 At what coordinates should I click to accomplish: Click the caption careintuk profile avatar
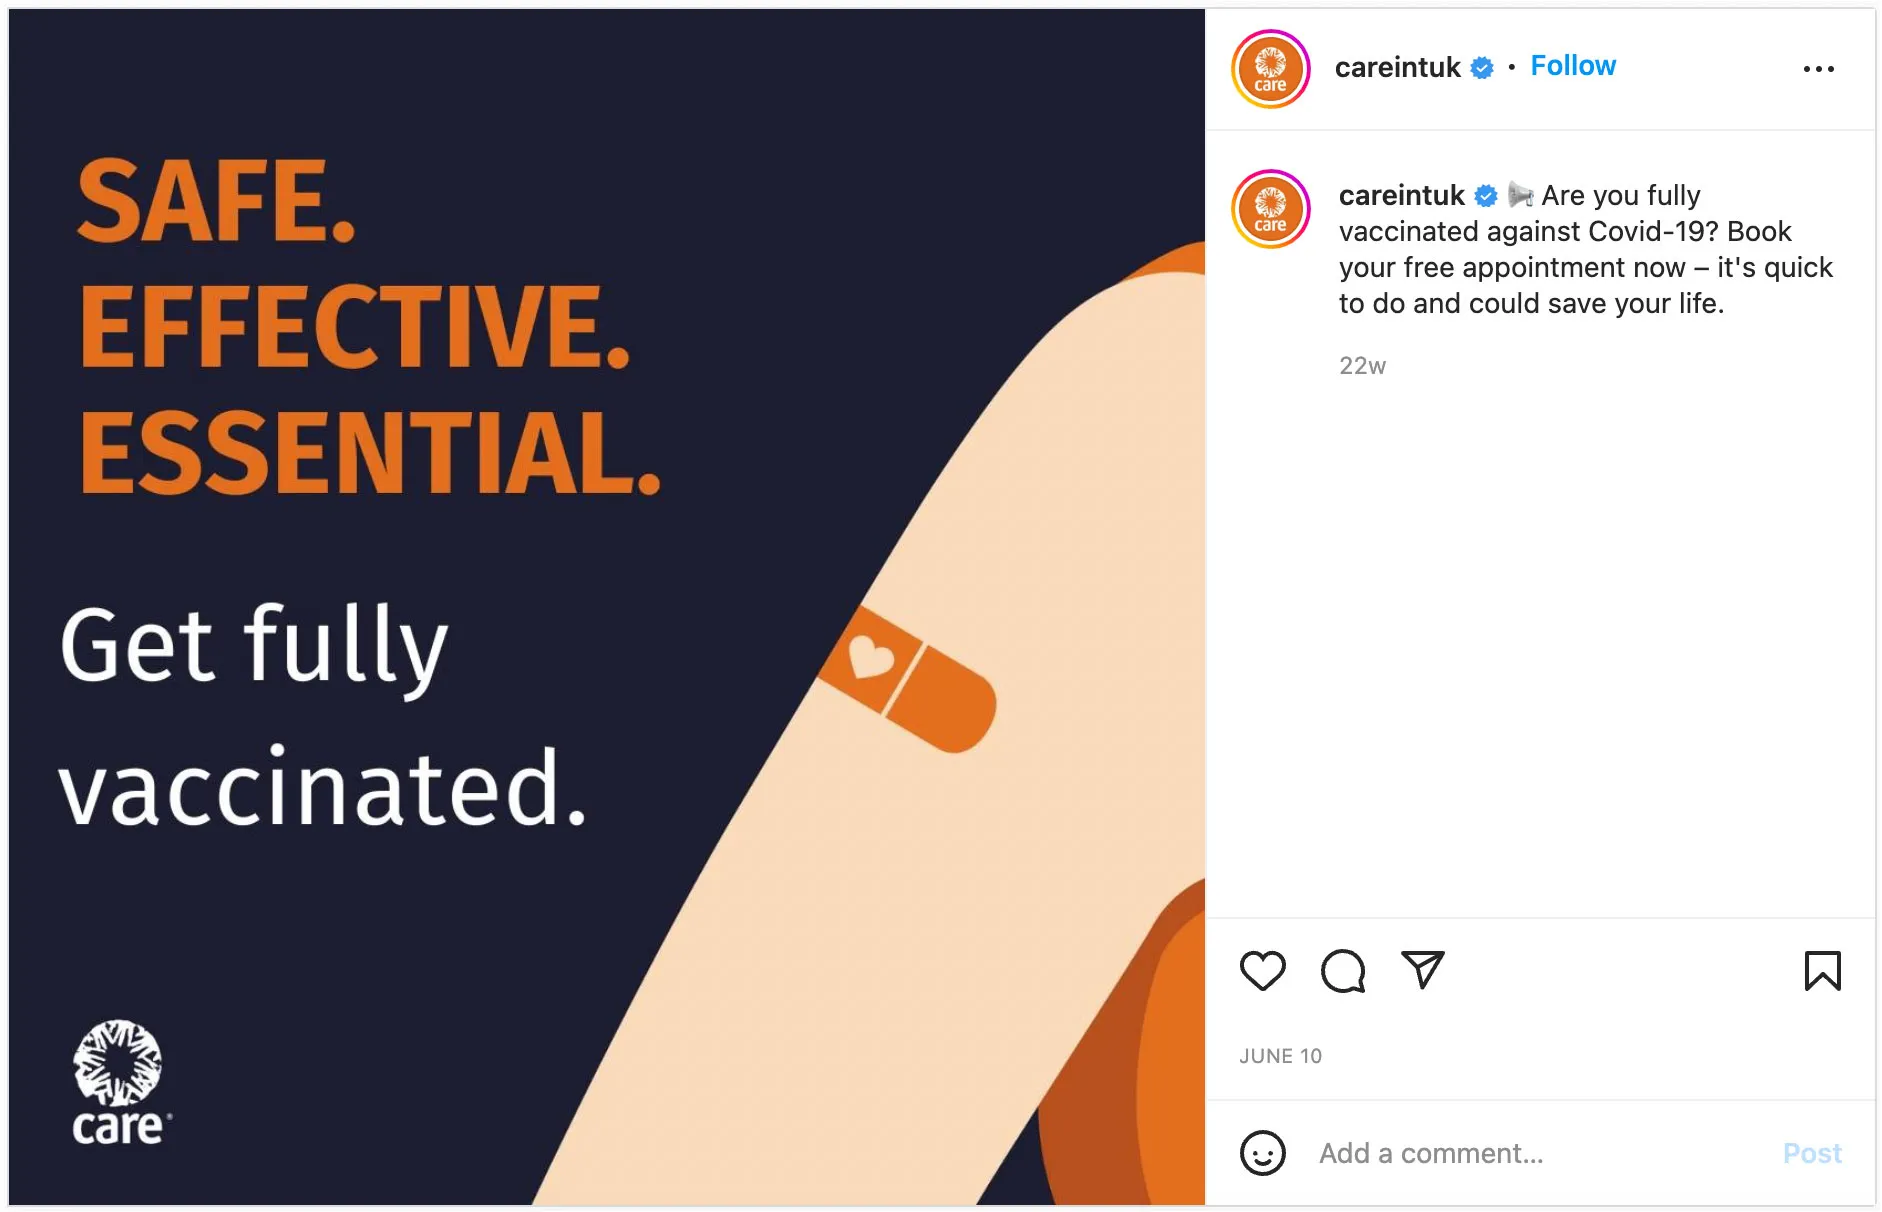coord(1270,208)
